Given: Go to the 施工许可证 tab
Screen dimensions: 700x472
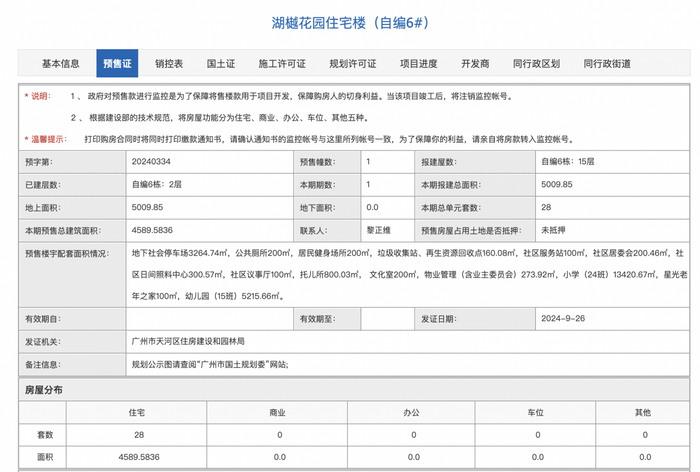Looking at the screenshot, I should click(x=282, y=64).
